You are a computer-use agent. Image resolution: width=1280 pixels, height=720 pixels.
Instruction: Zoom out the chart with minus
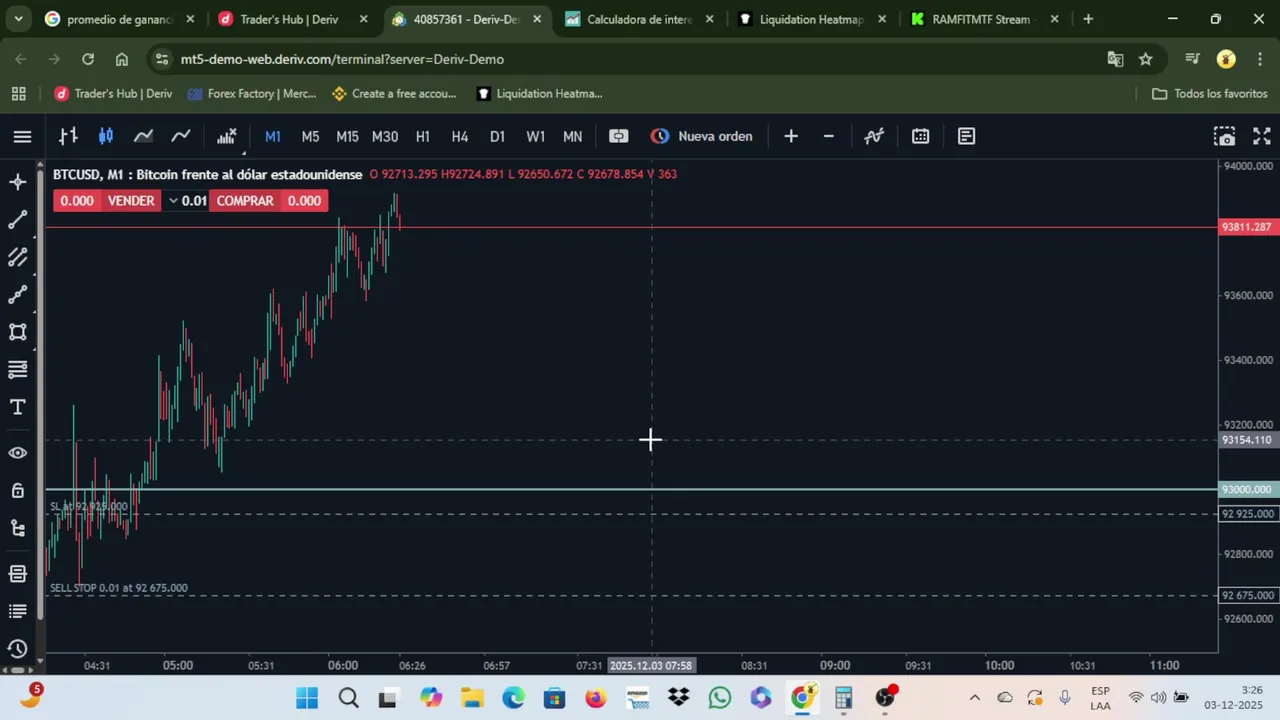point(828,136)
